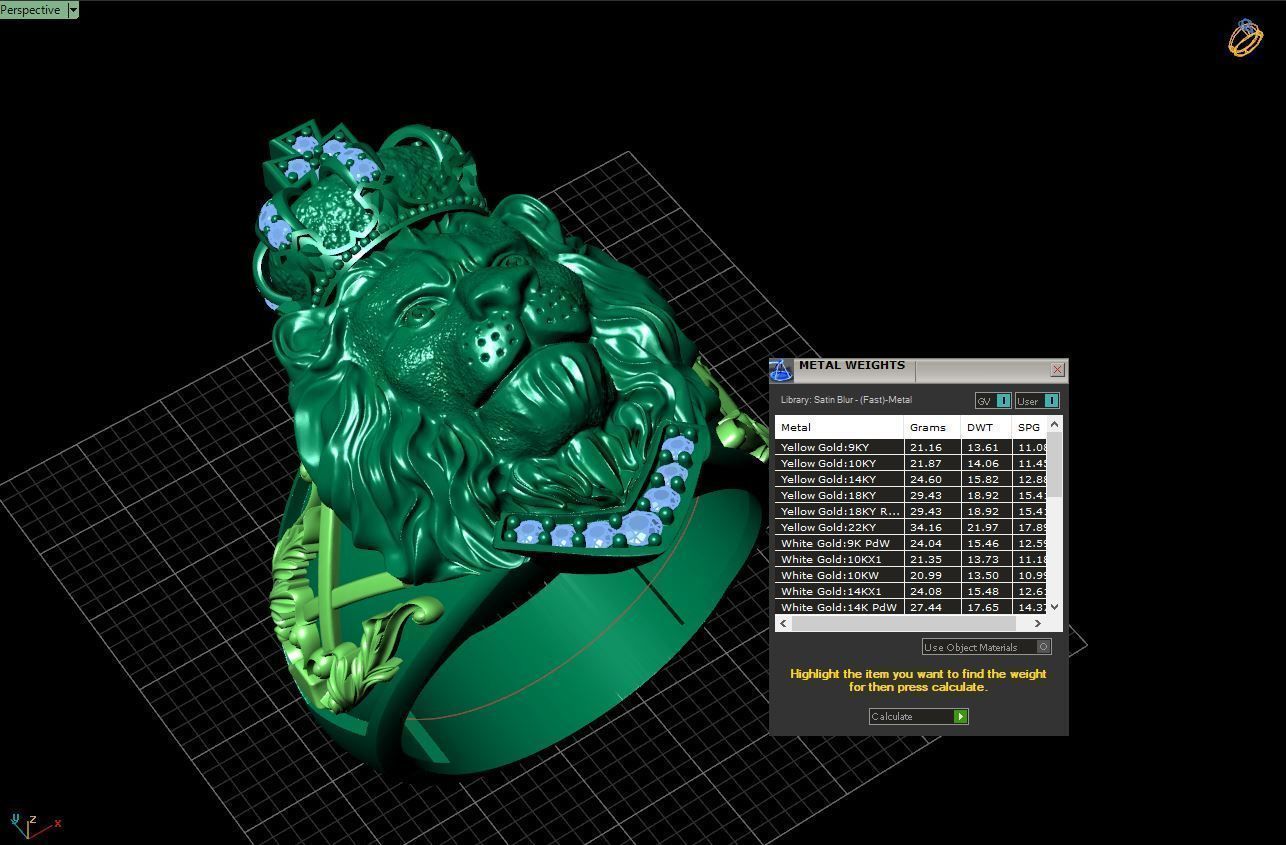Click the 13.61 DWT value

[982, 447]
